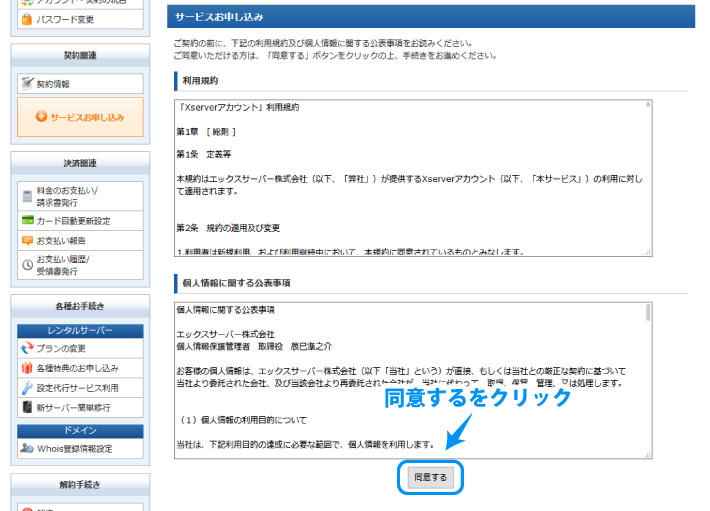
Task: Click the 契約関連 panel heading
Action: point(80,55)
